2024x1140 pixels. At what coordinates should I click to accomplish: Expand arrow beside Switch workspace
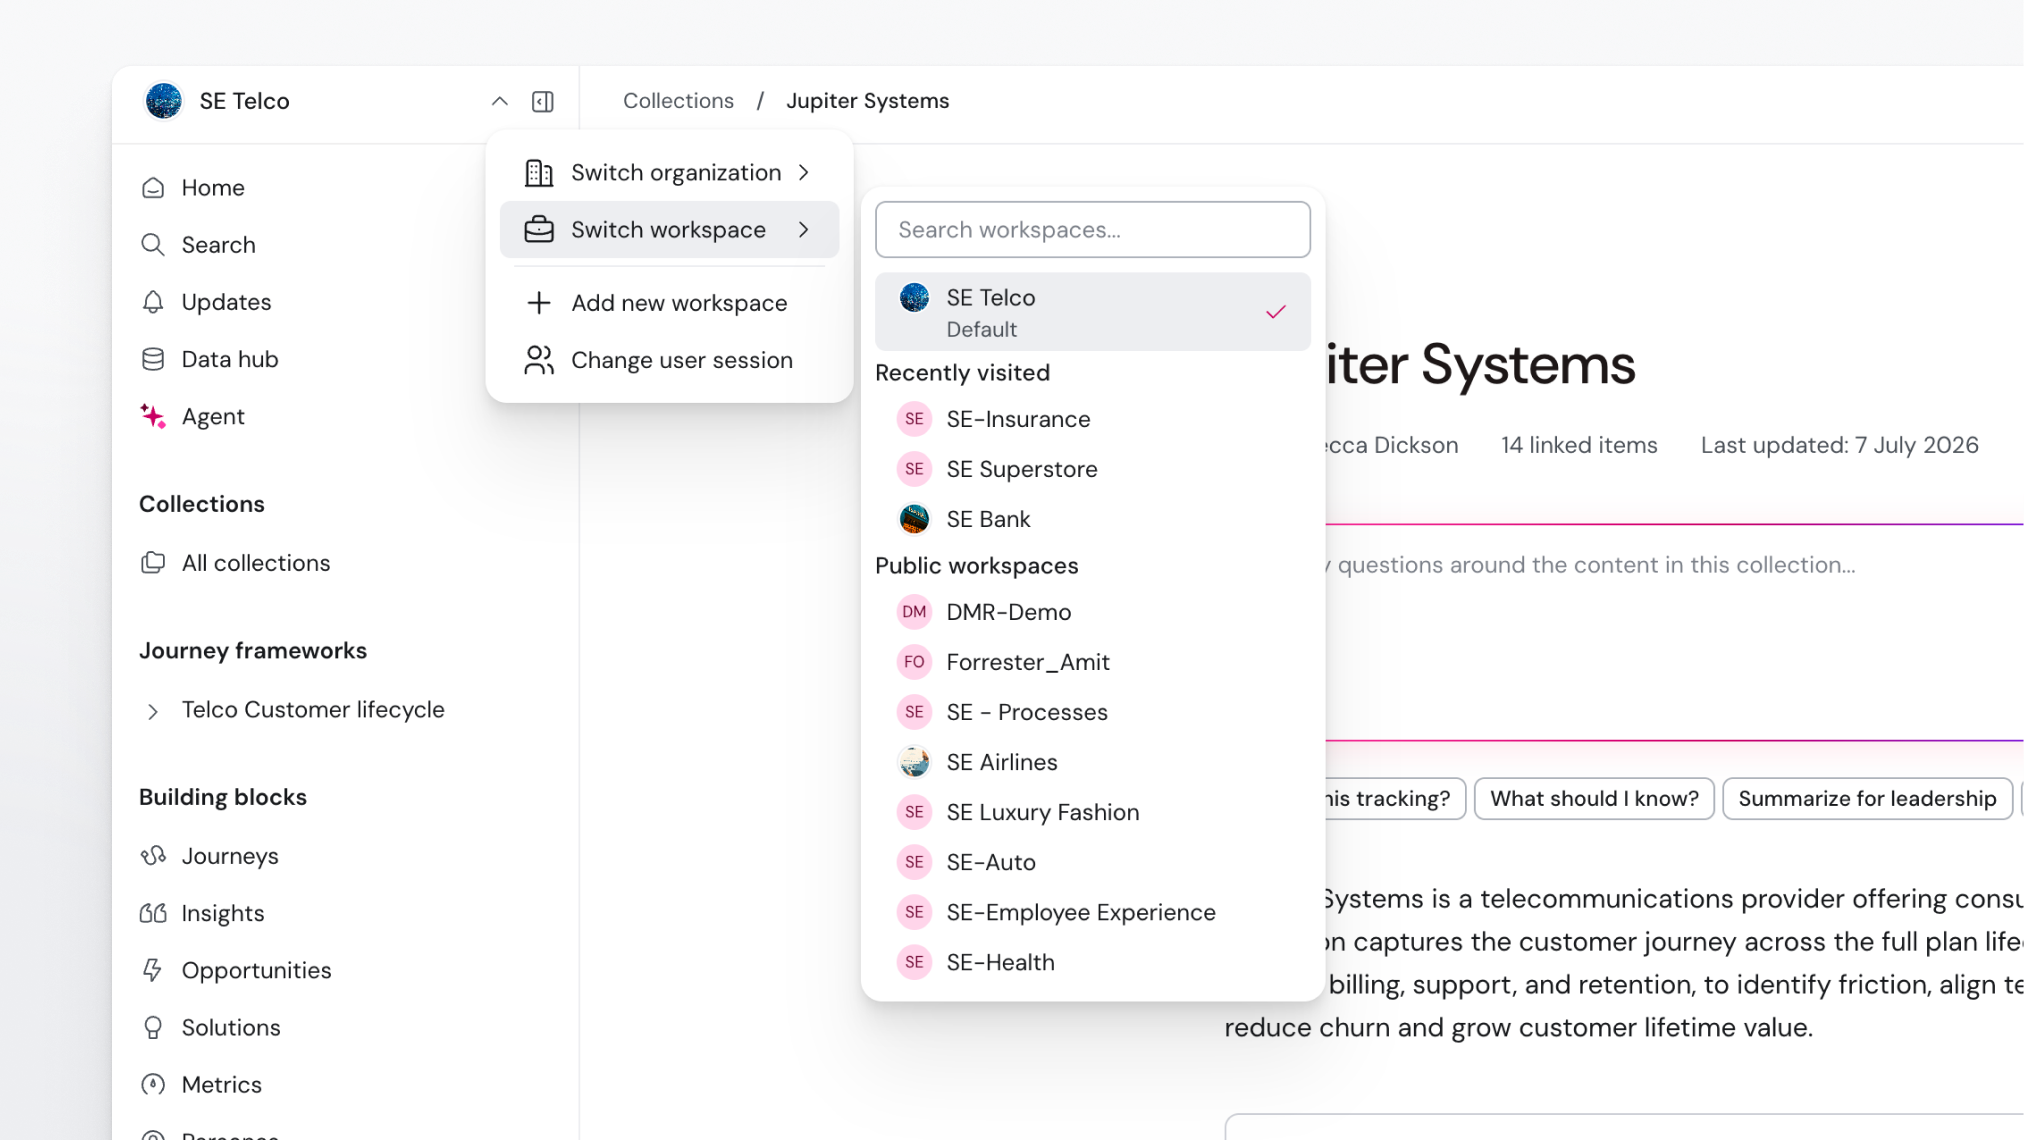click(x=804, y=230)
